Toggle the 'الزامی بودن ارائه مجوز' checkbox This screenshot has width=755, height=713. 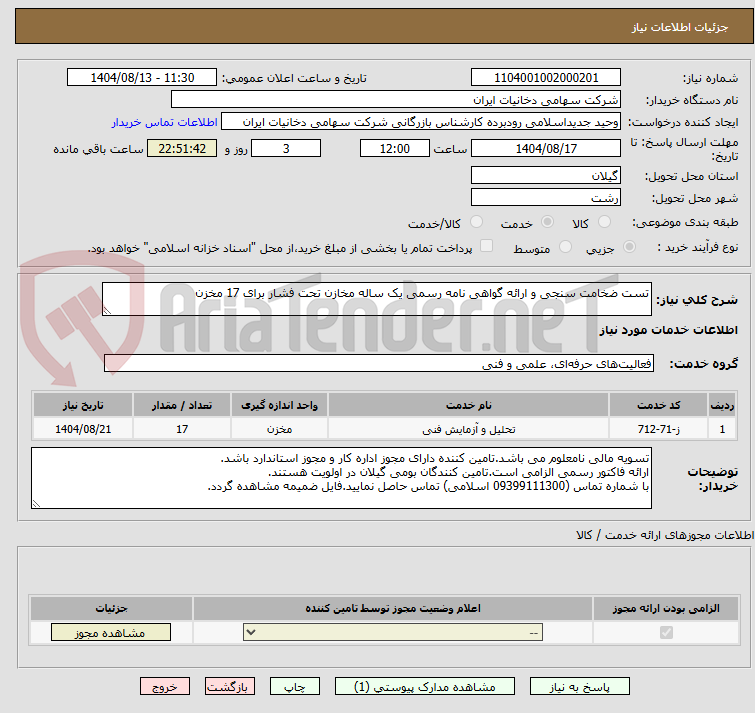[668, 633]
